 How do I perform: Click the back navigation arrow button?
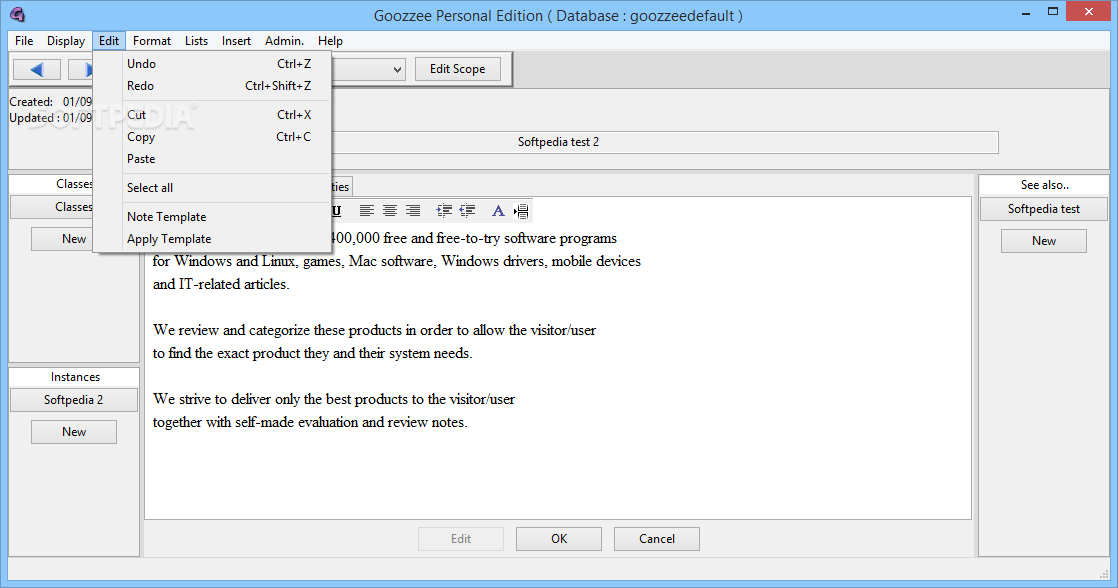click(x=37, y=69)
